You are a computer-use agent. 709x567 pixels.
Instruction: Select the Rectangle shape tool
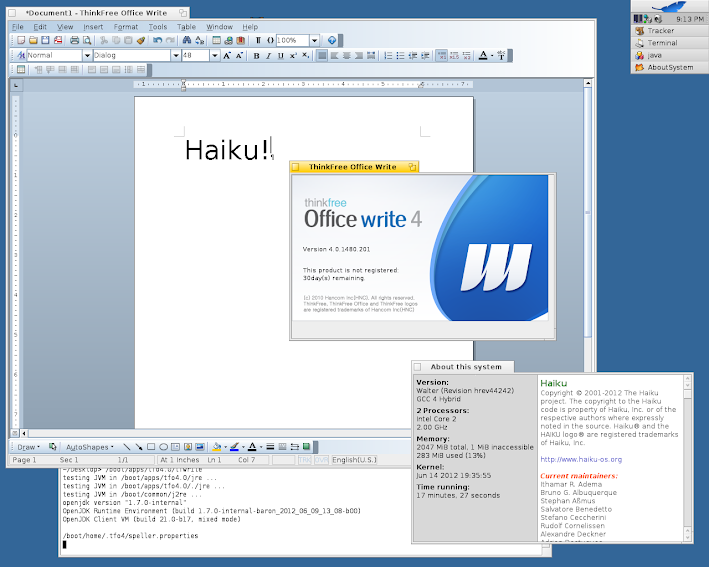tap(151, 447)
